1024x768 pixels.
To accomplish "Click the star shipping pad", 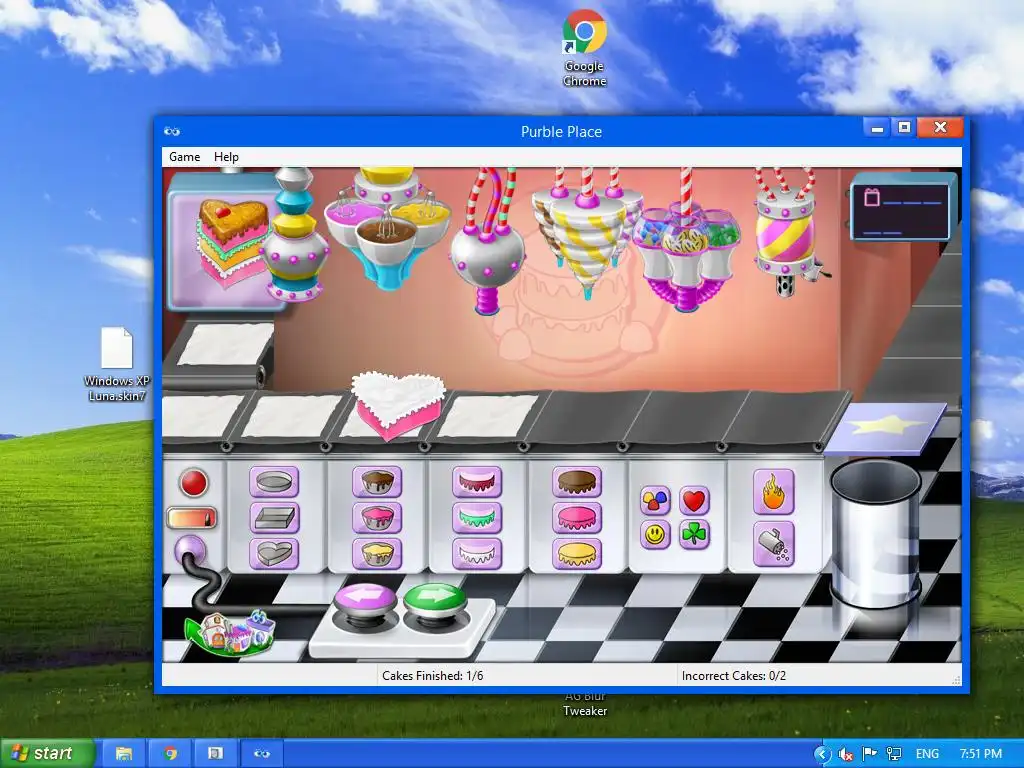I will click(x=886, y=428).
